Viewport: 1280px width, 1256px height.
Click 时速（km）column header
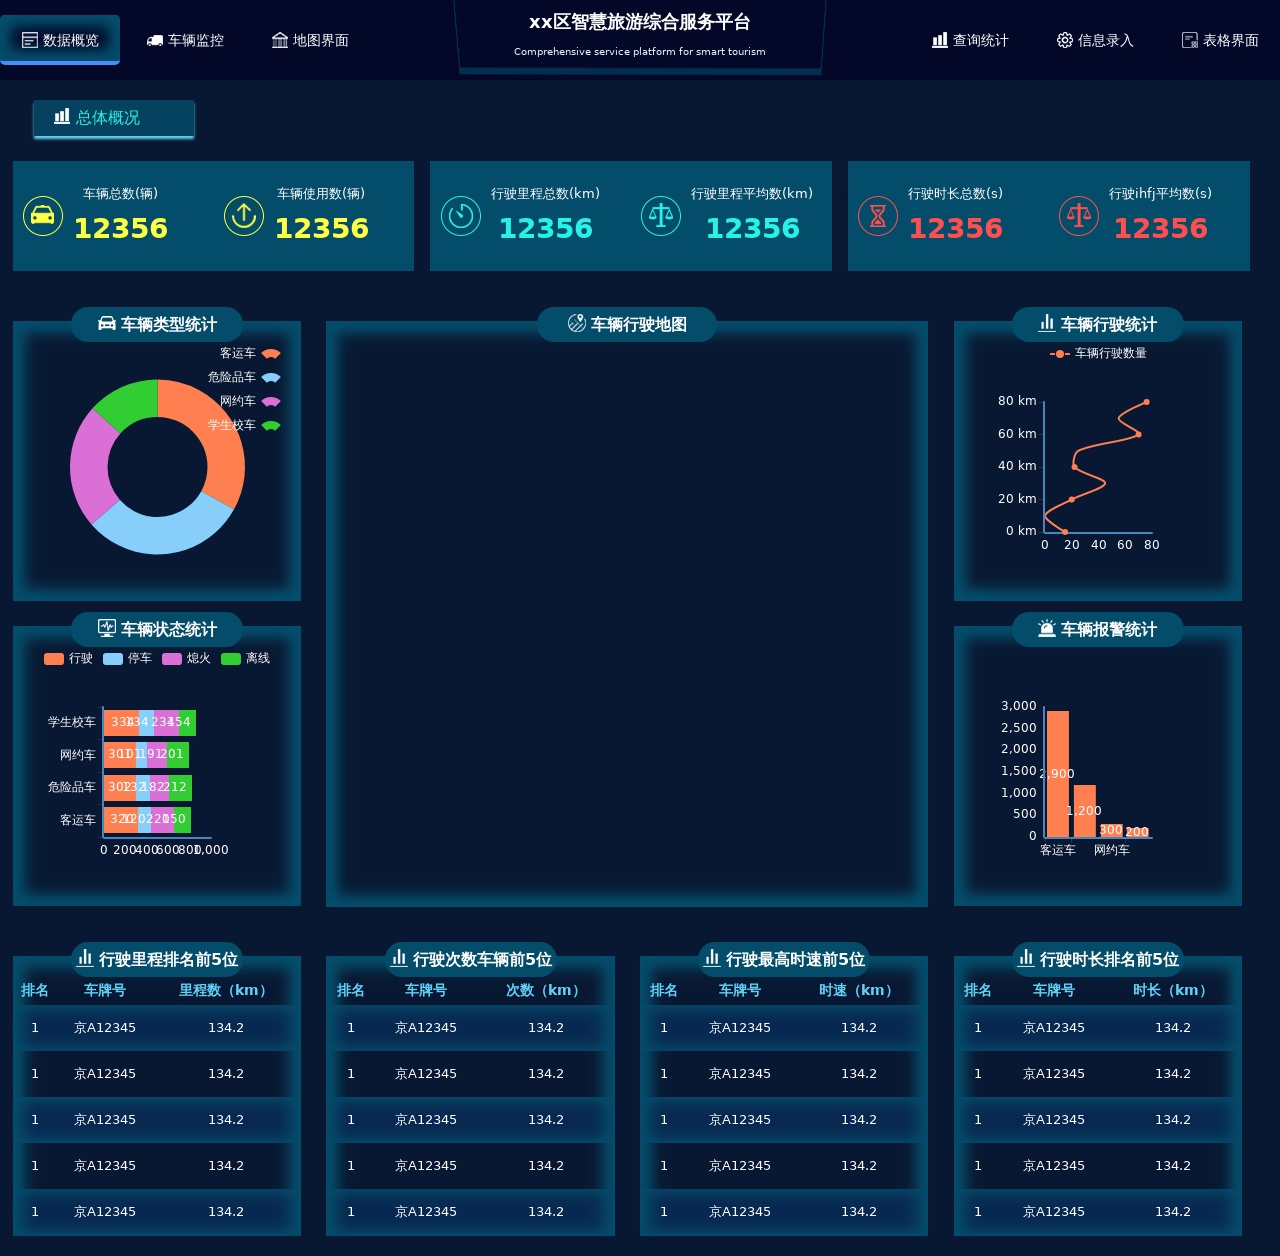tap(859, 990)
